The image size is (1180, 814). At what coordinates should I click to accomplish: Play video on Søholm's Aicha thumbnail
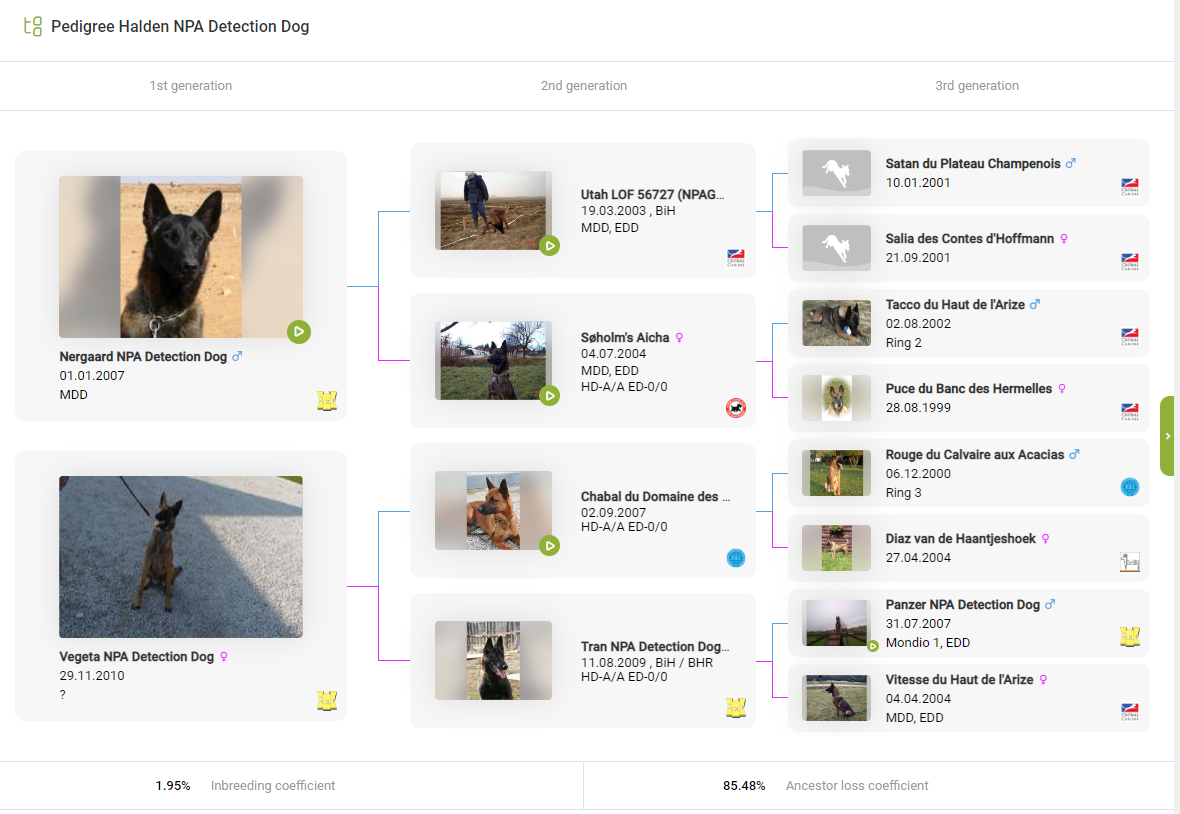click(549, 396)
